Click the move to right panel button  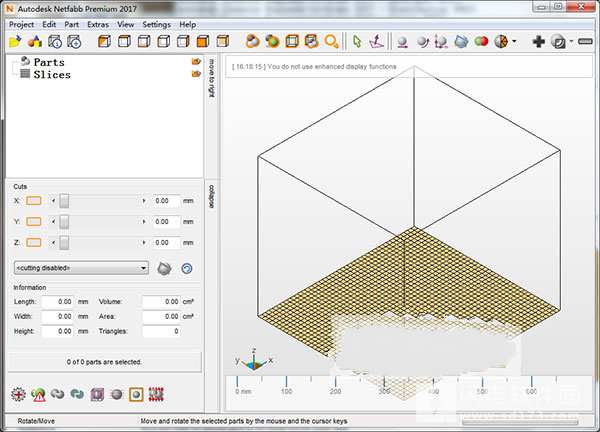(x=212, y=78)
